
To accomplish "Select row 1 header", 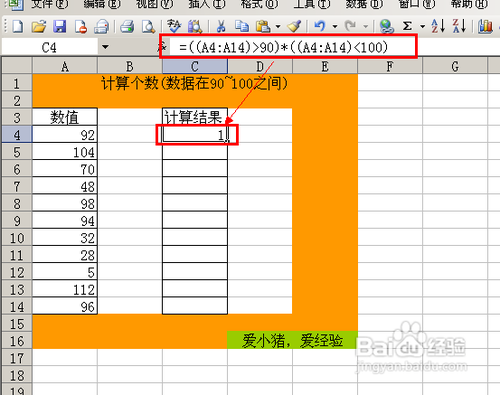I will (x=17, y=83).
